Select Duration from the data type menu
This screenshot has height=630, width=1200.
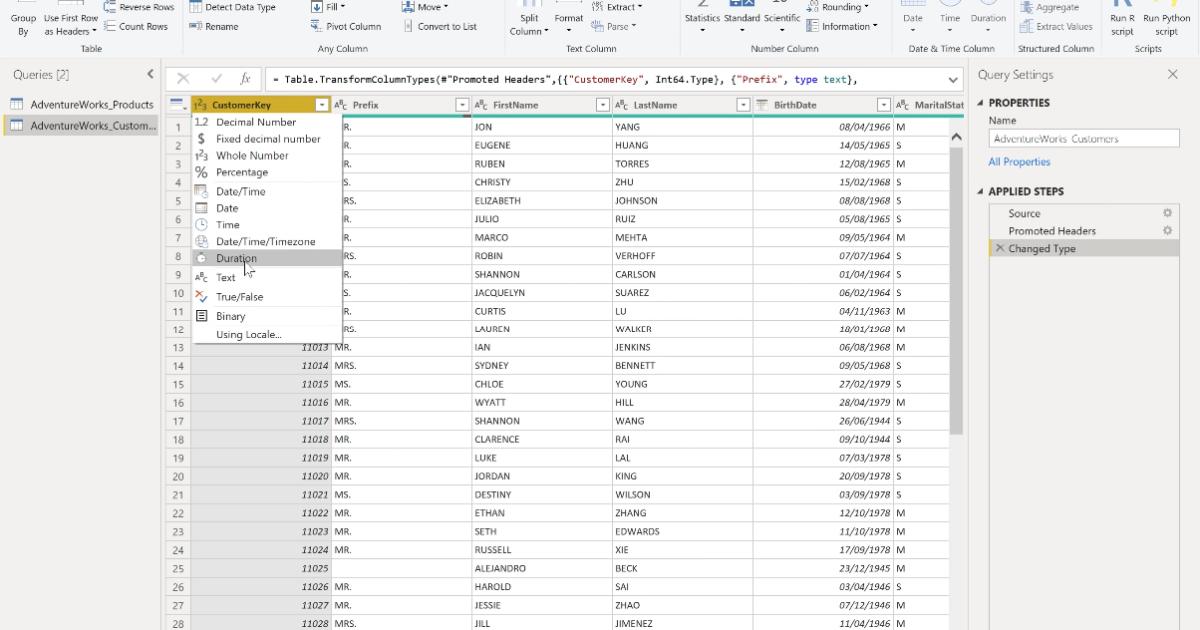237,258
